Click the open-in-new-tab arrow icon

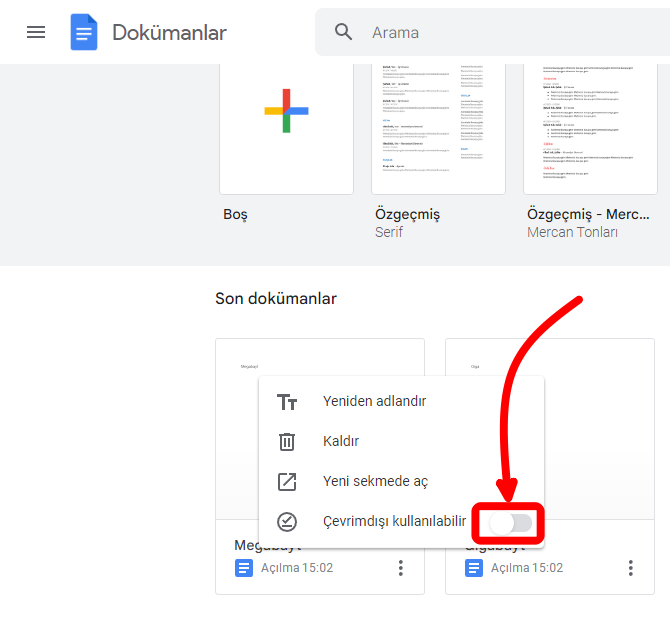point(287,481)
